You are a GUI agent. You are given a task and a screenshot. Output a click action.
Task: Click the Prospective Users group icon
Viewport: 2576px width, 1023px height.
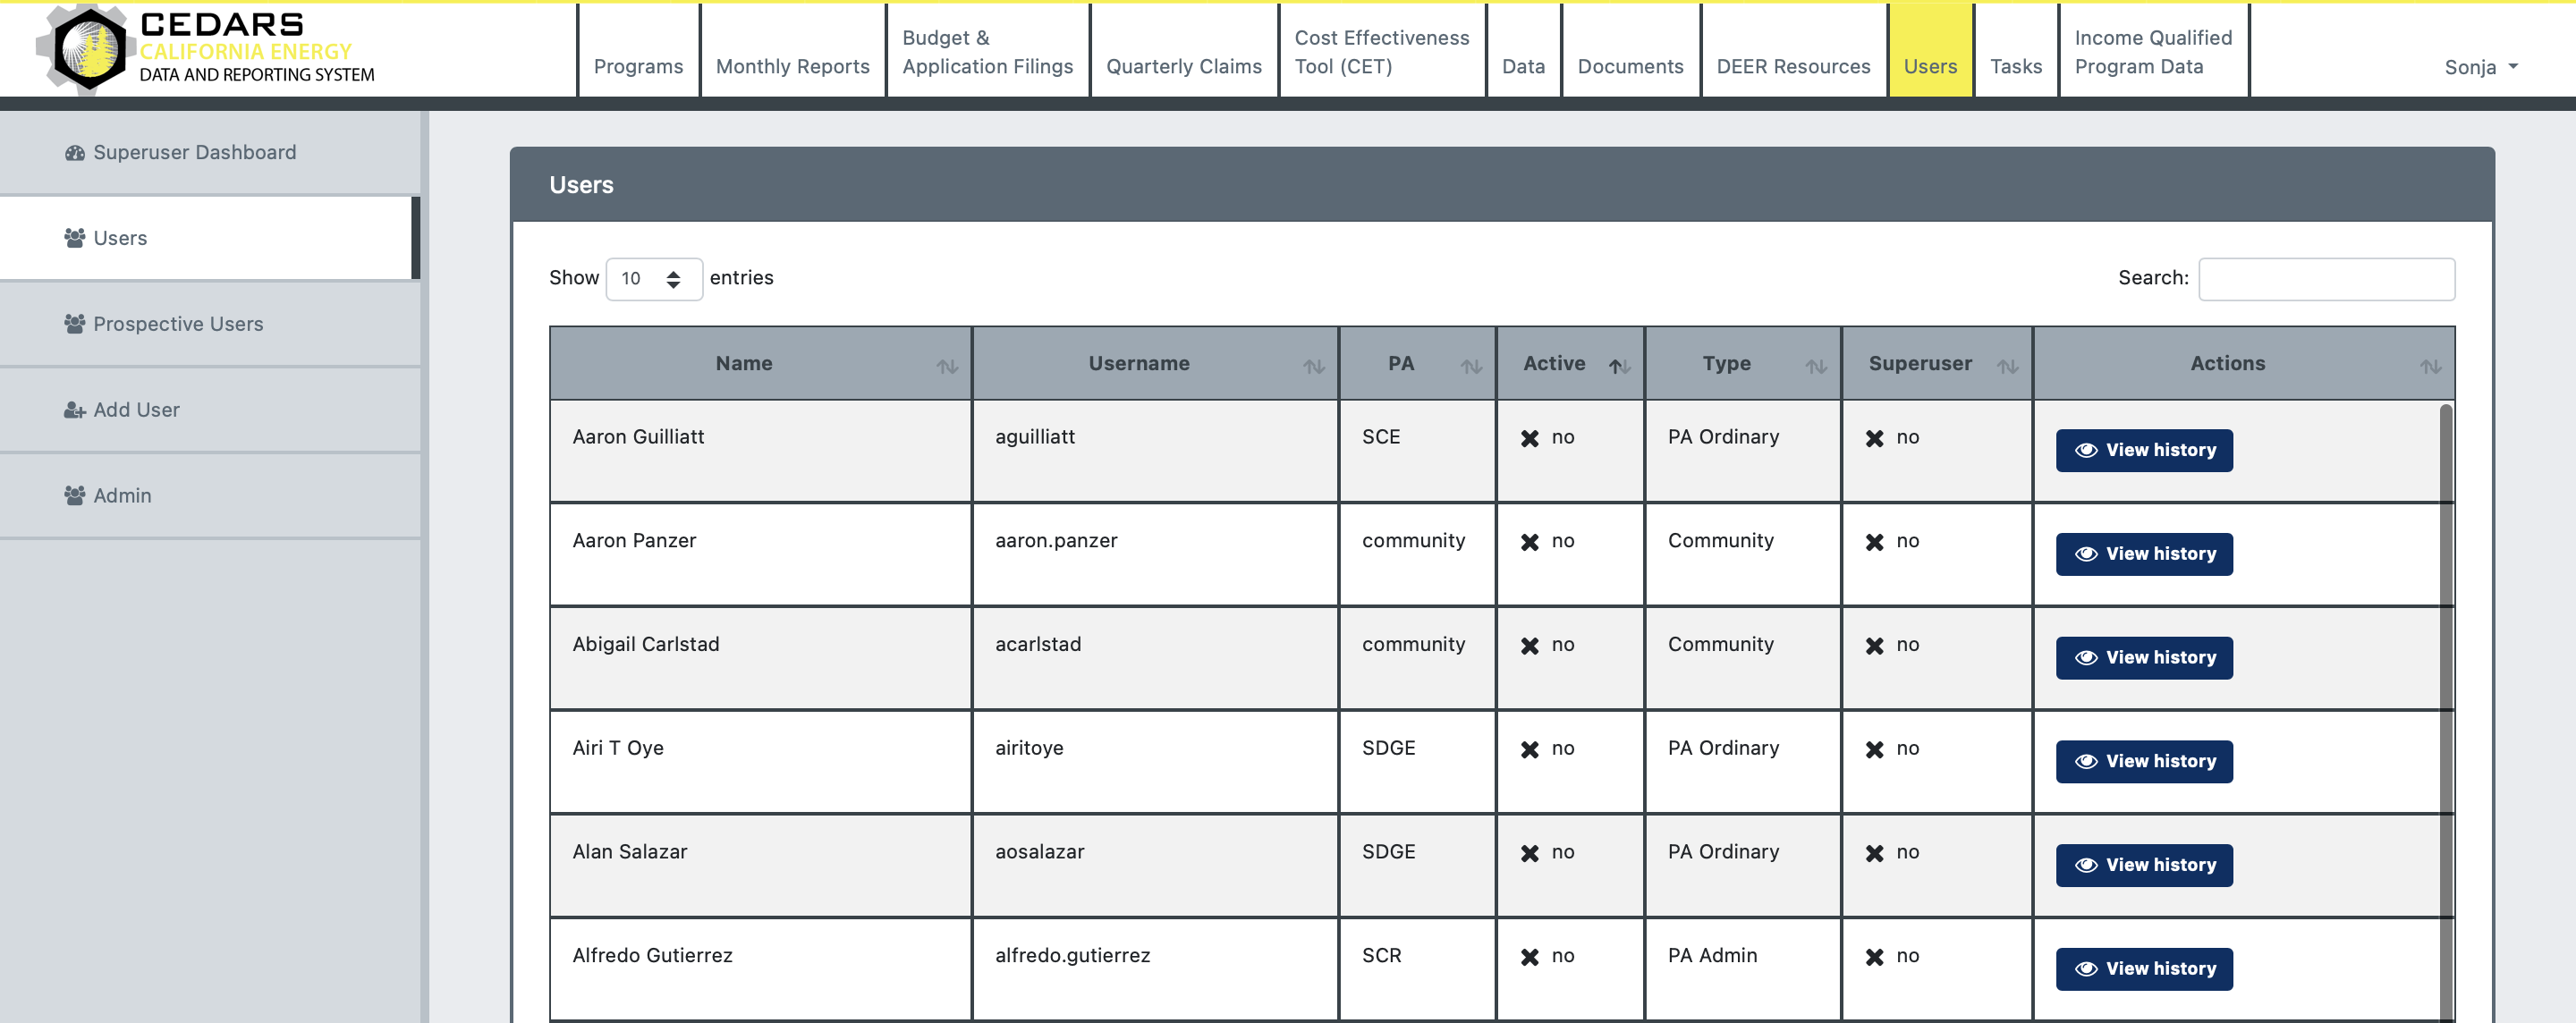pos(74,324)
